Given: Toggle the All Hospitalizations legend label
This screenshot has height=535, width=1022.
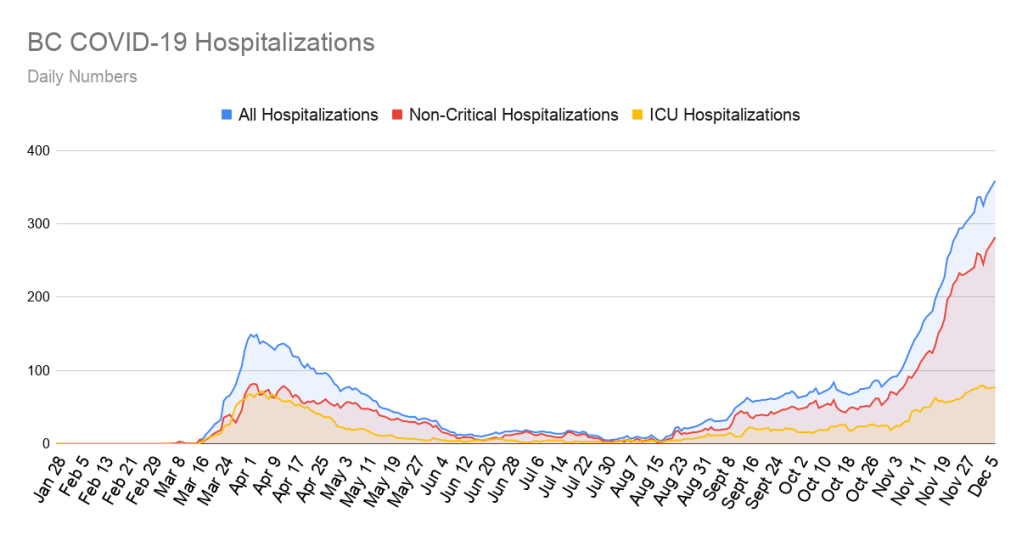Looking at the screenshot, I should [x=307, y=115].
